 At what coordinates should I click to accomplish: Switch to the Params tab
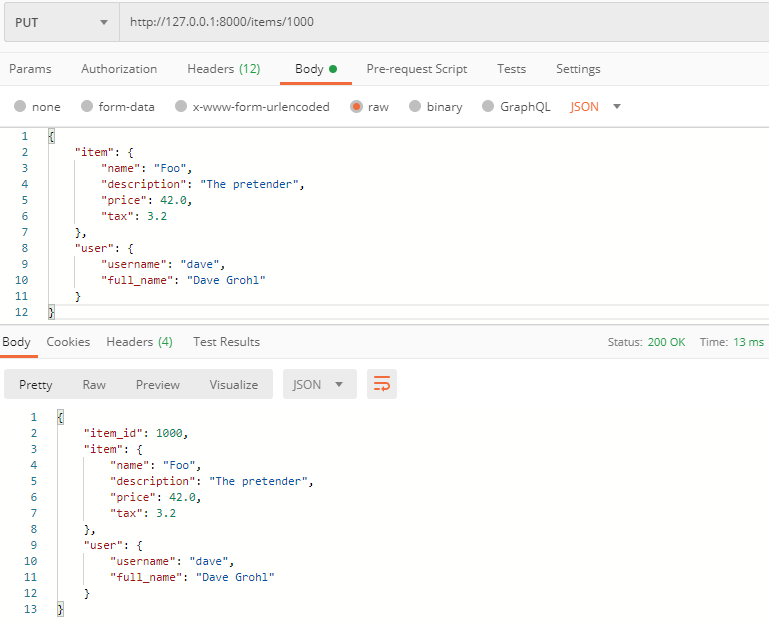click(x=30, y=69)
